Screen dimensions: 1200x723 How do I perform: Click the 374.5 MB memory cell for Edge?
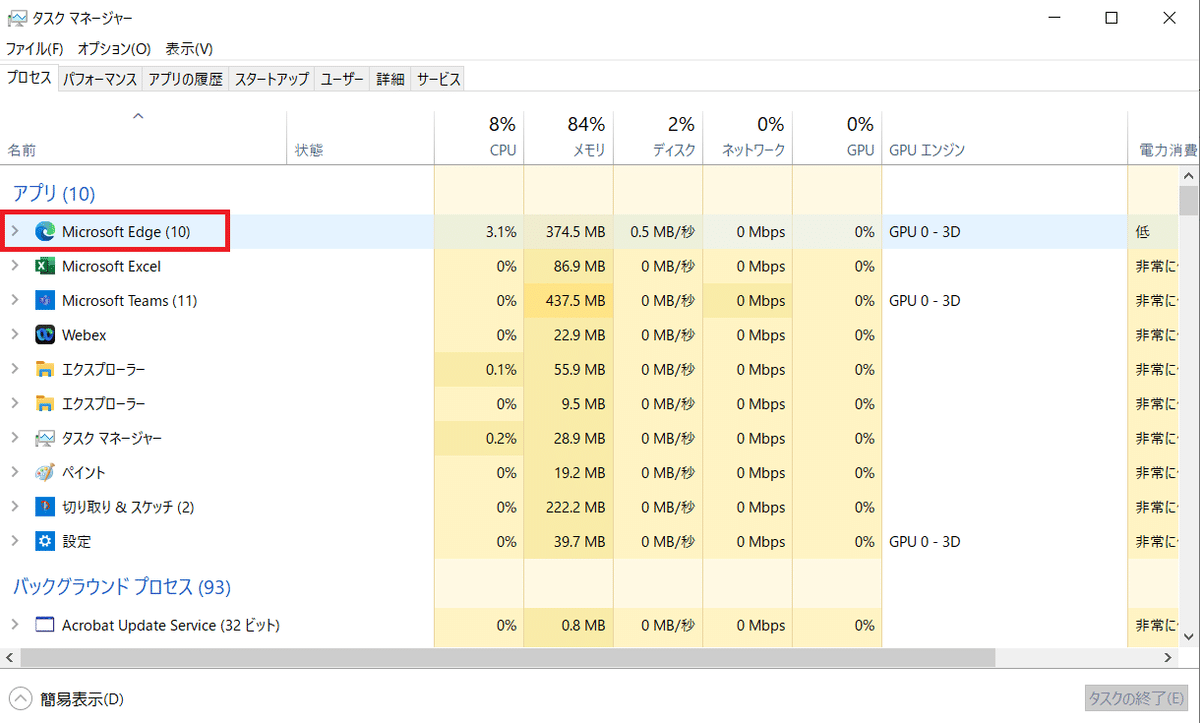(568, 232)
